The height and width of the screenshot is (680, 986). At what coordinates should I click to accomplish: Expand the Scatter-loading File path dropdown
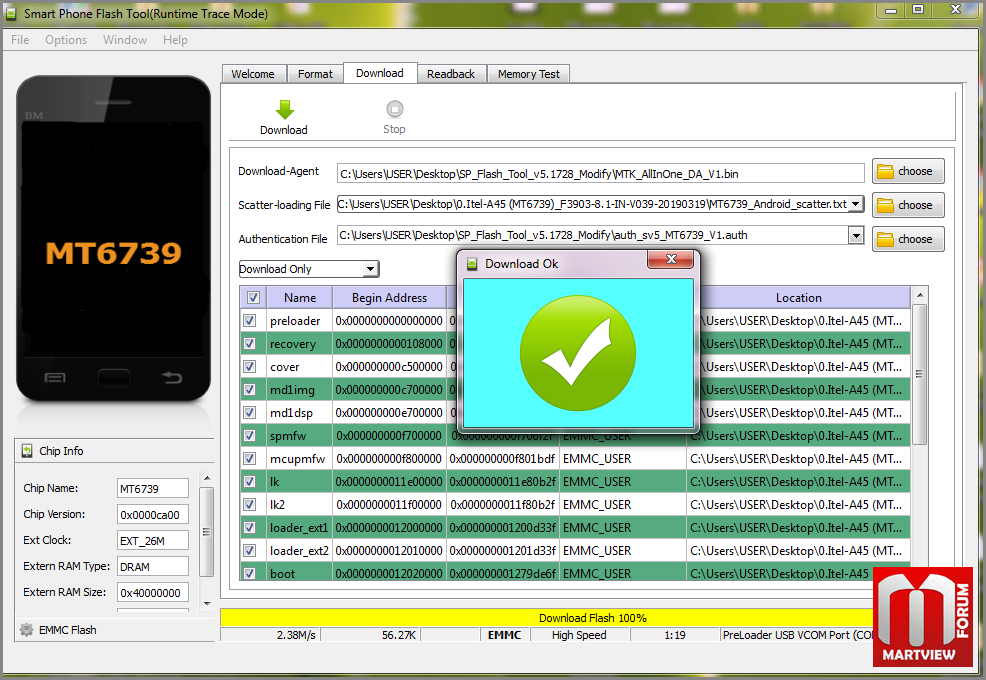coord(855,204)
